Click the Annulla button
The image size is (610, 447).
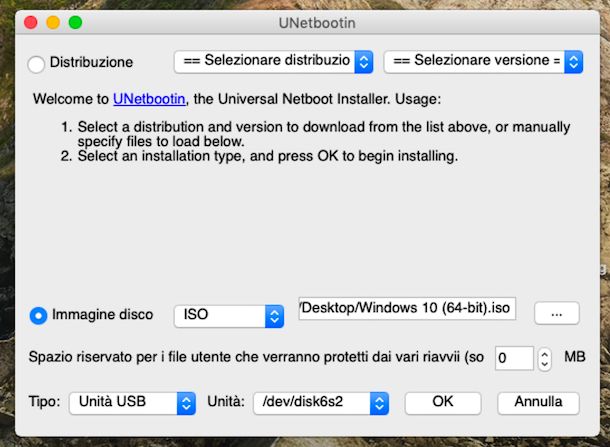538,403
